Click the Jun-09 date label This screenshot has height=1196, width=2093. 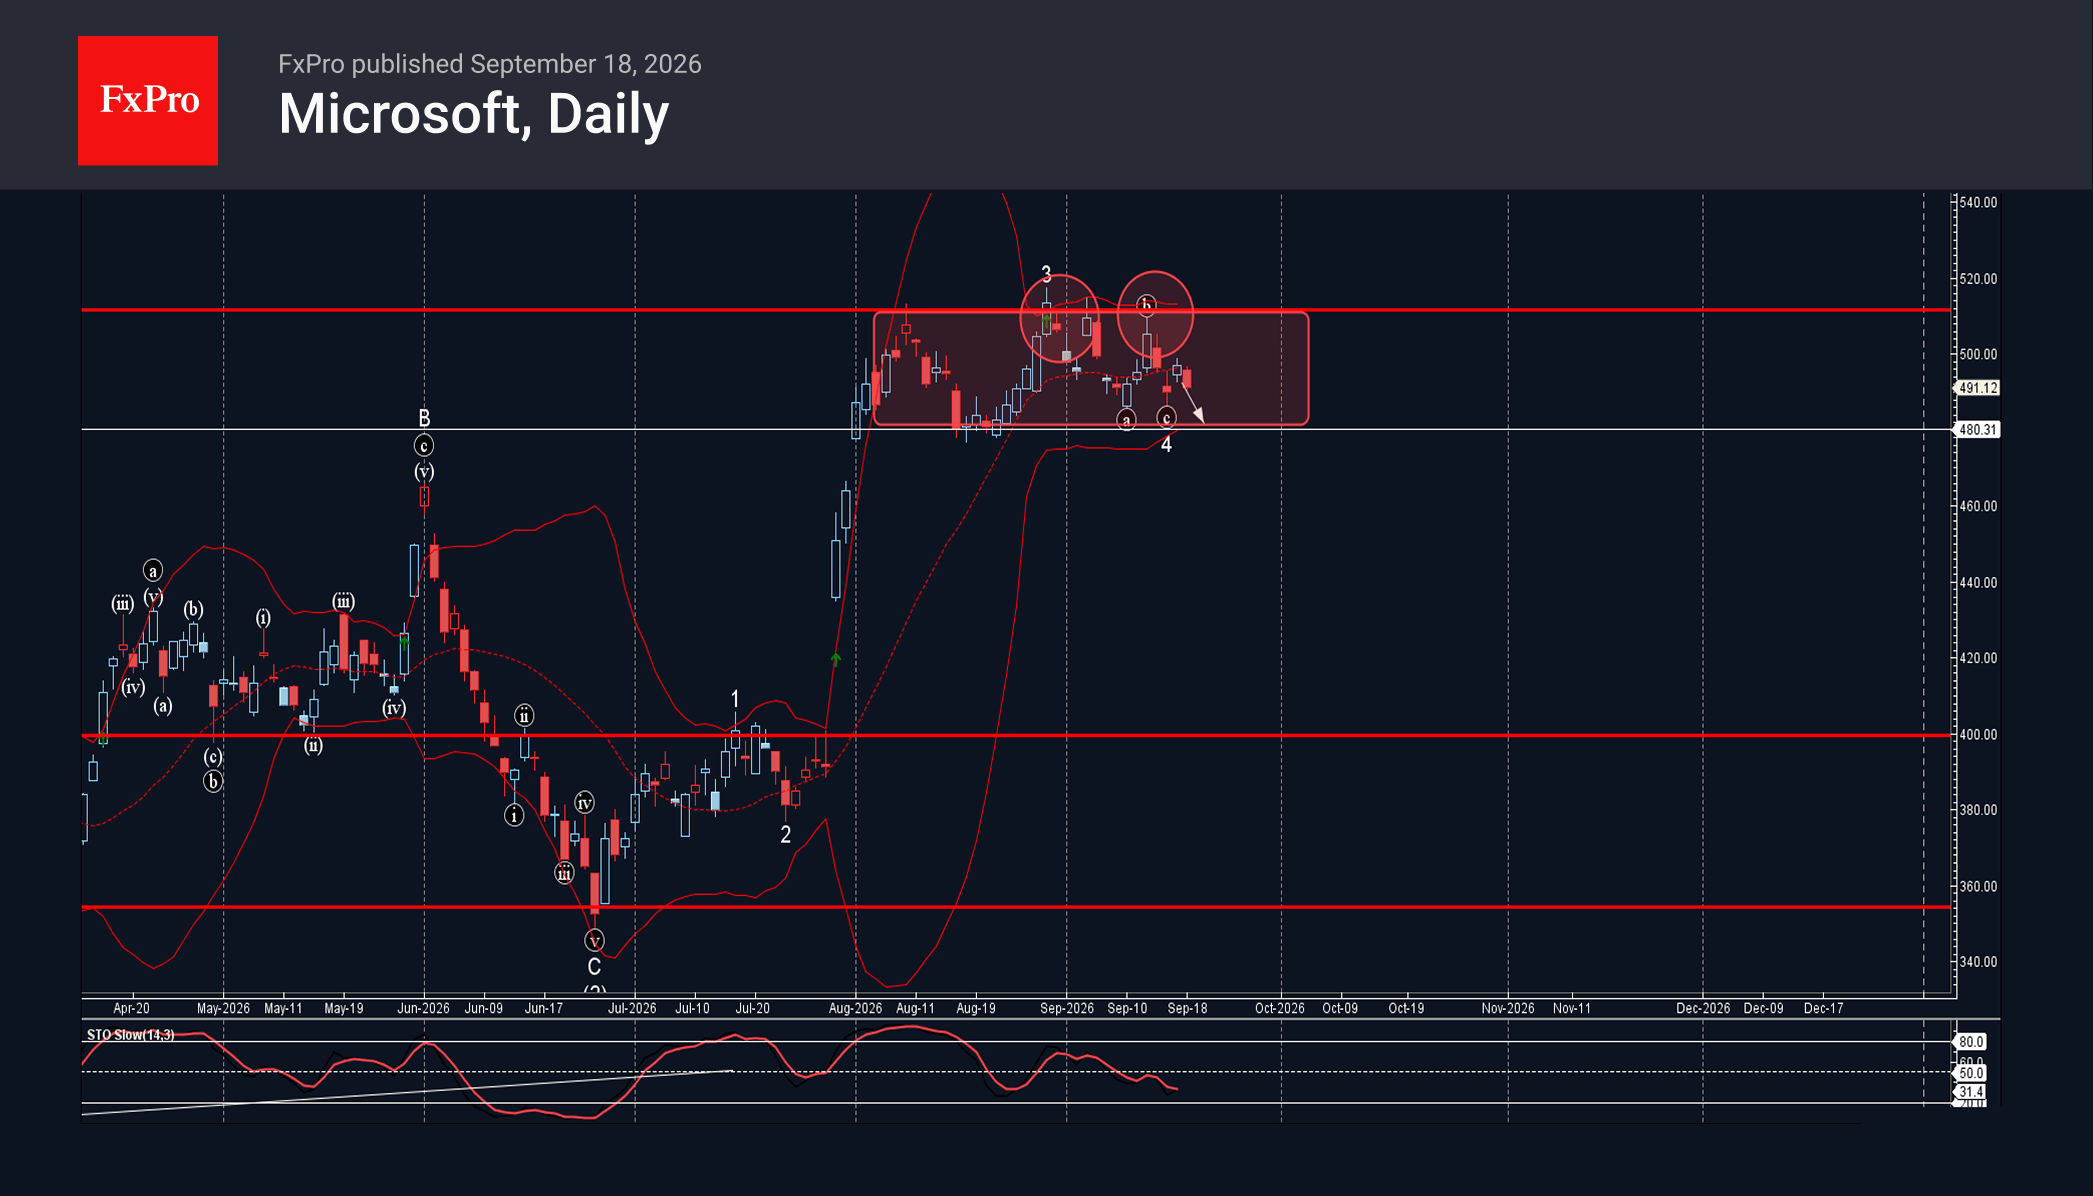[x=484, y=1009]
